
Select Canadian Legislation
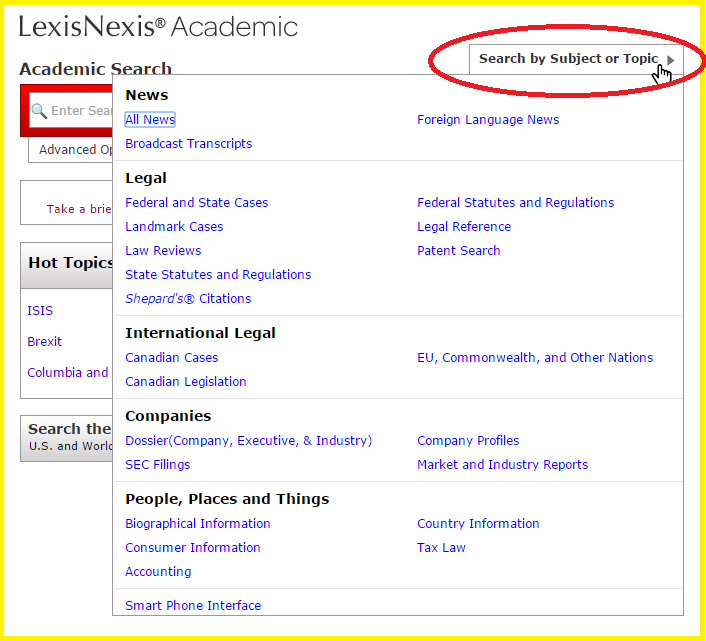click(186, 382)
